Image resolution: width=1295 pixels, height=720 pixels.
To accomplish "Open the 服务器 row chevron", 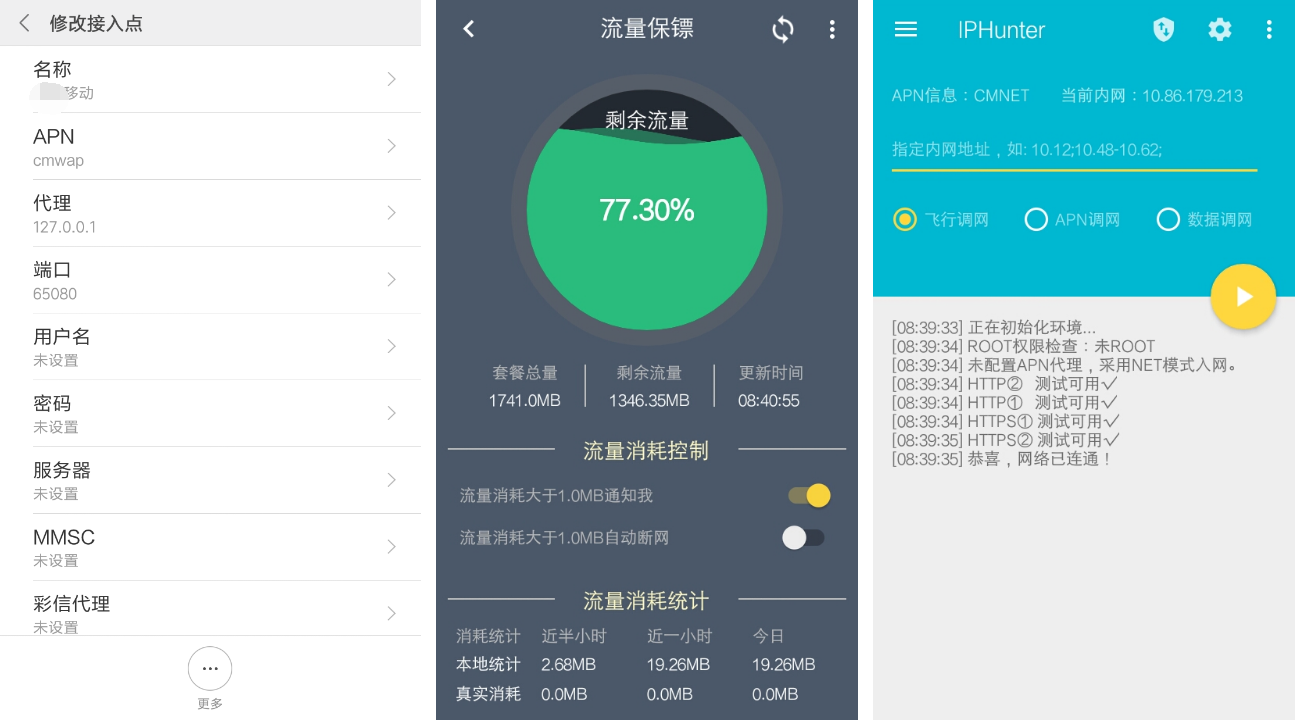I will (392, 480).
